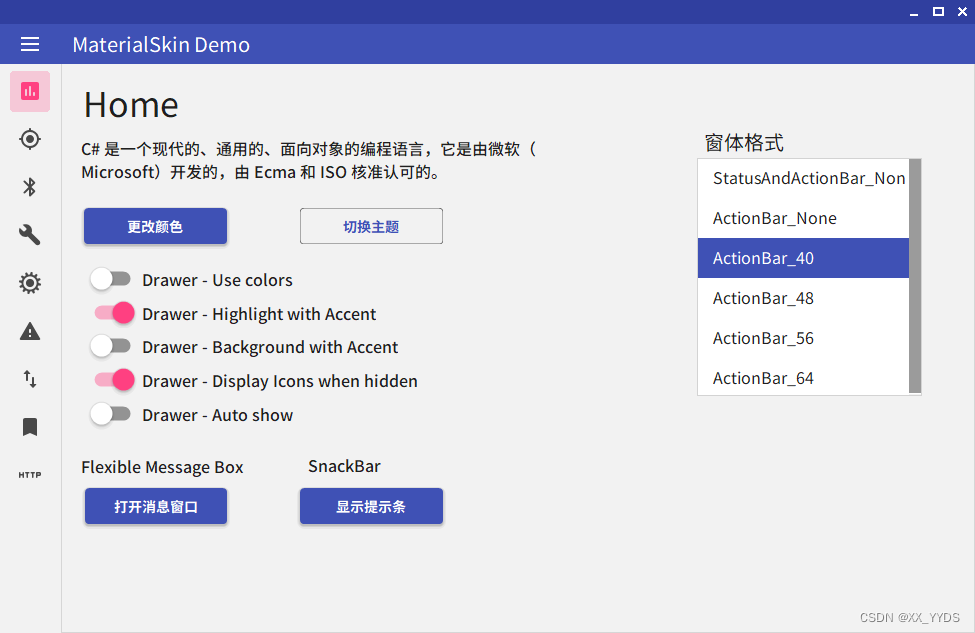Screen dimensions: 975x633
Task: Close the MaterialSkin Demo window
Action: (x=963, y=12)
